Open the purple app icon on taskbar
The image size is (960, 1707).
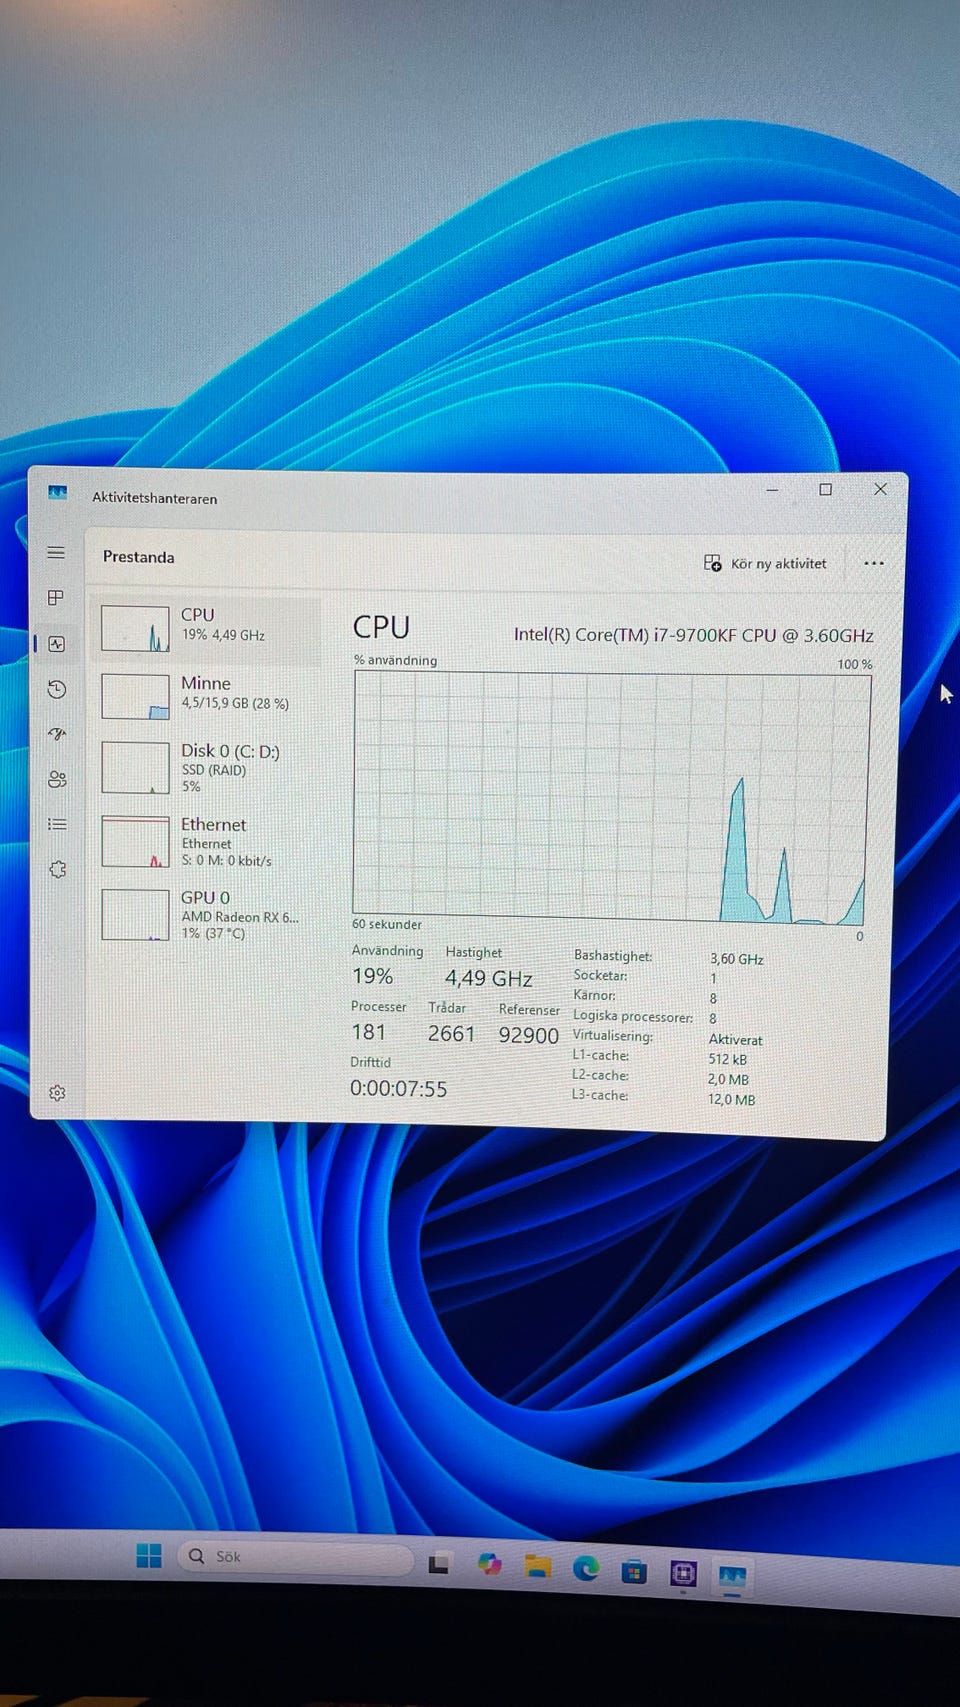click(683, 1574)
